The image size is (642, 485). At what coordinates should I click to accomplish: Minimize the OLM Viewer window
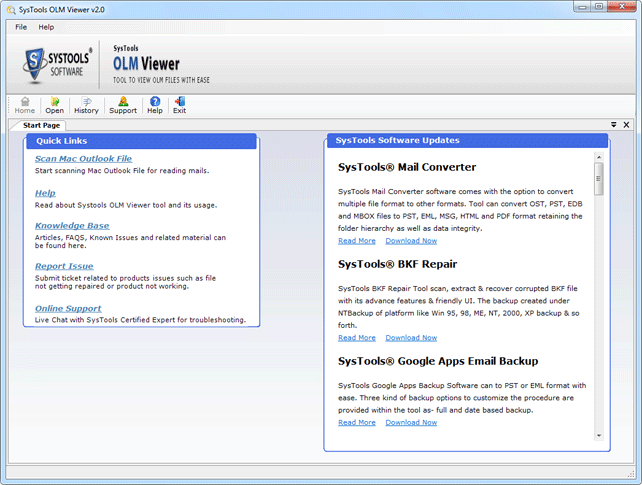582,7
